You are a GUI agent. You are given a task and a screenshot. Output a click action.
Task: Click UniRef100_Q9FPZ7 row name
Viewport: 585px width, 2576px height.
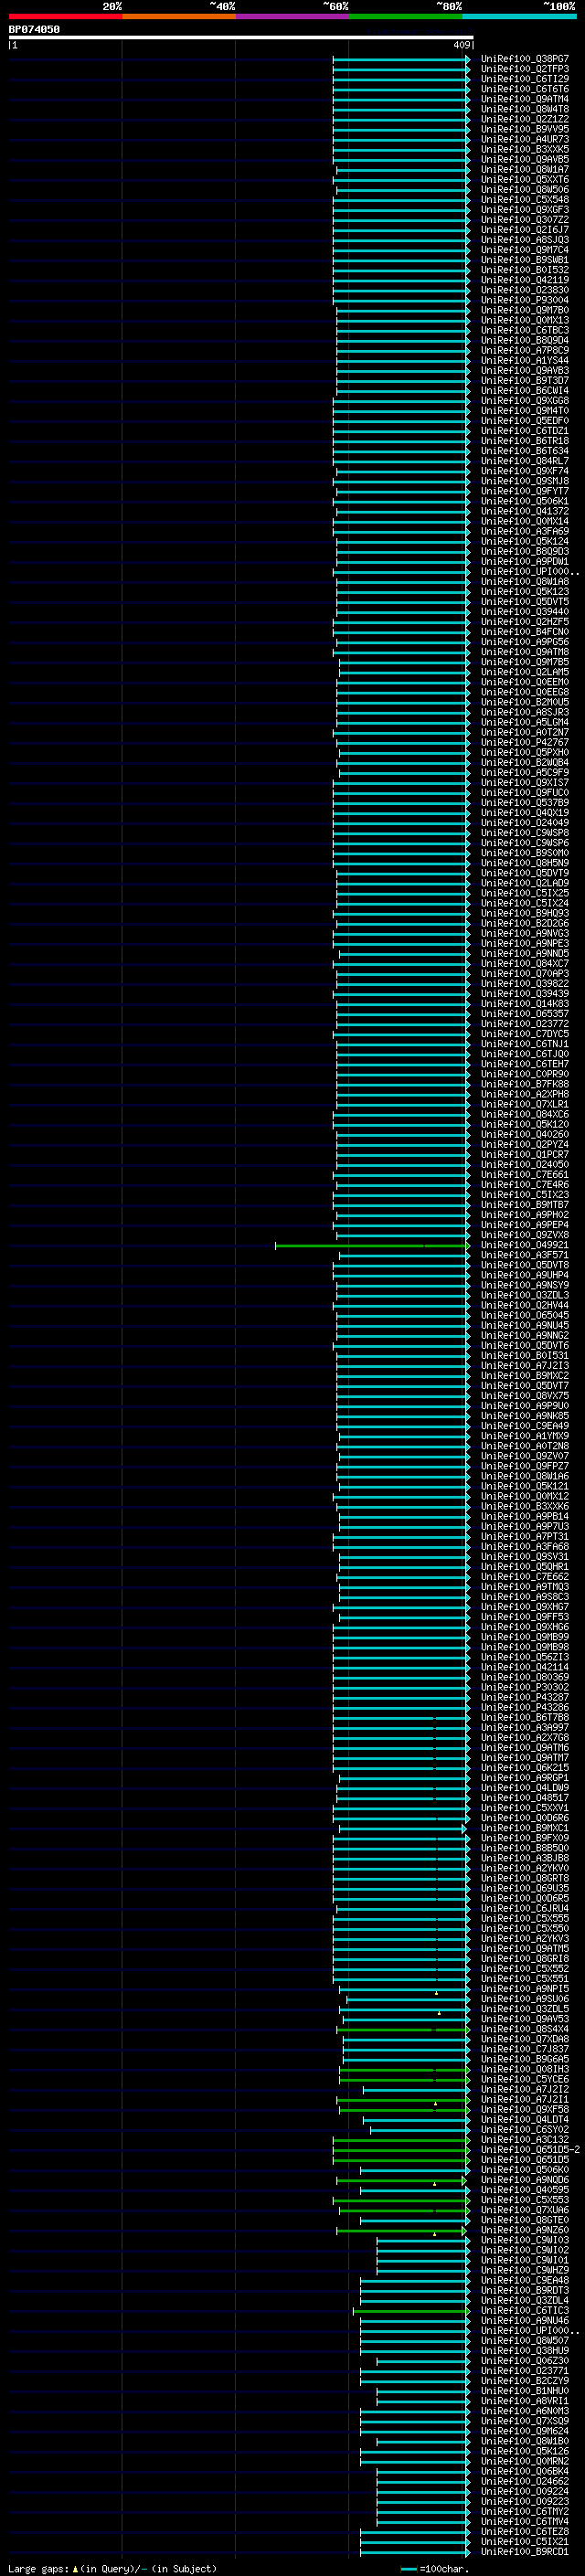[x=524, y=1467]
